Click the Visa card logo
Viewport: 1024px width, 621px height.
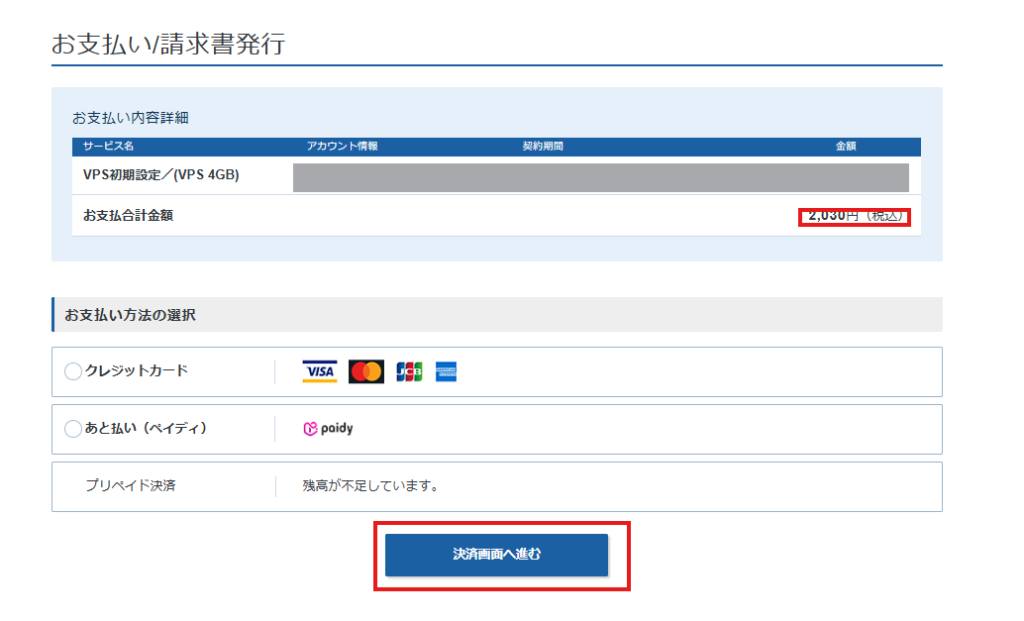coord(319,372)
